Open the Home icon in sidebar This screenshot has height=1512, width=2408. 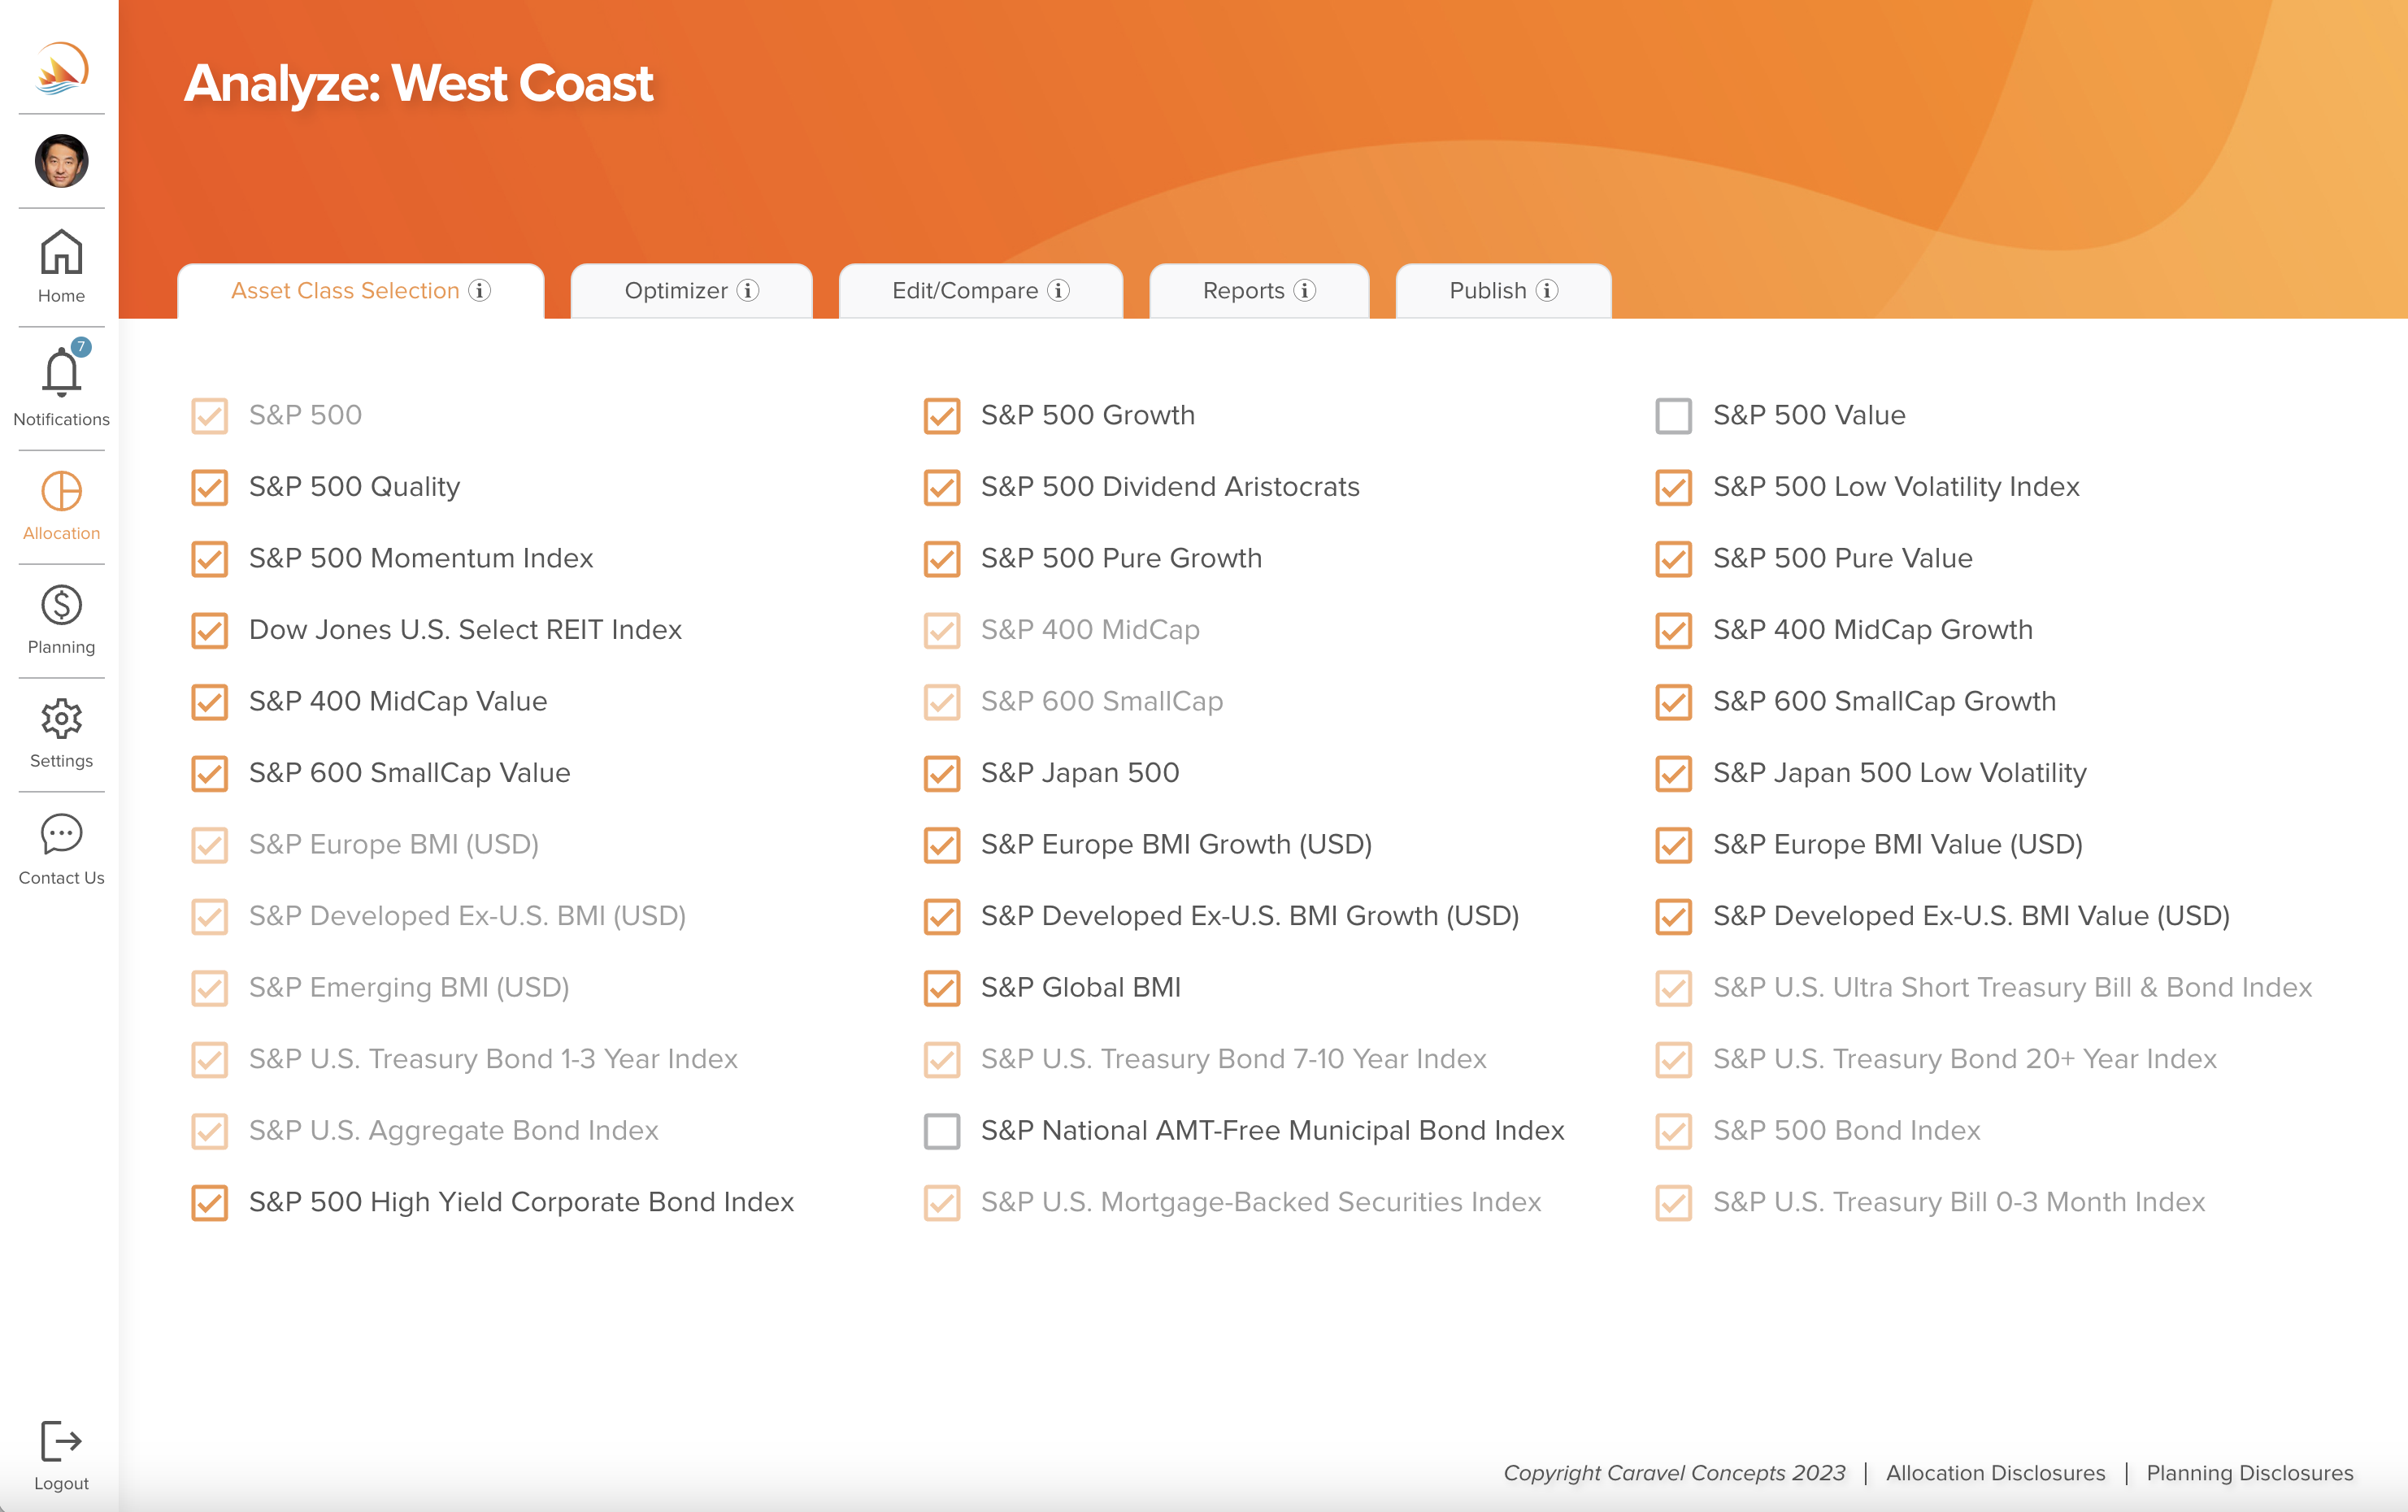(61, 253)
